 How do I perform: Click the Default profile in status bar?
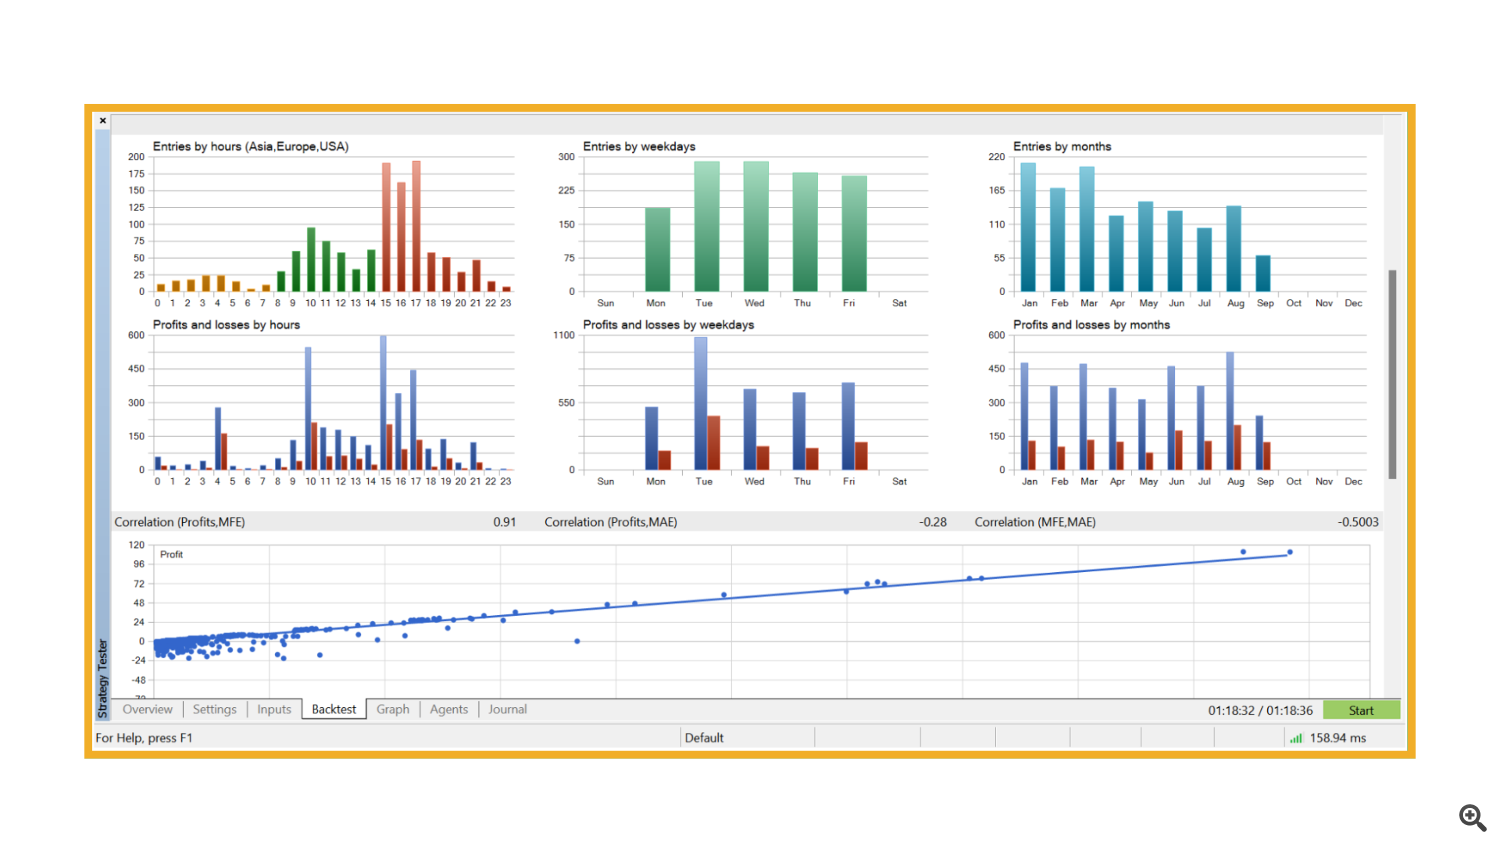[x=704, y=738]
